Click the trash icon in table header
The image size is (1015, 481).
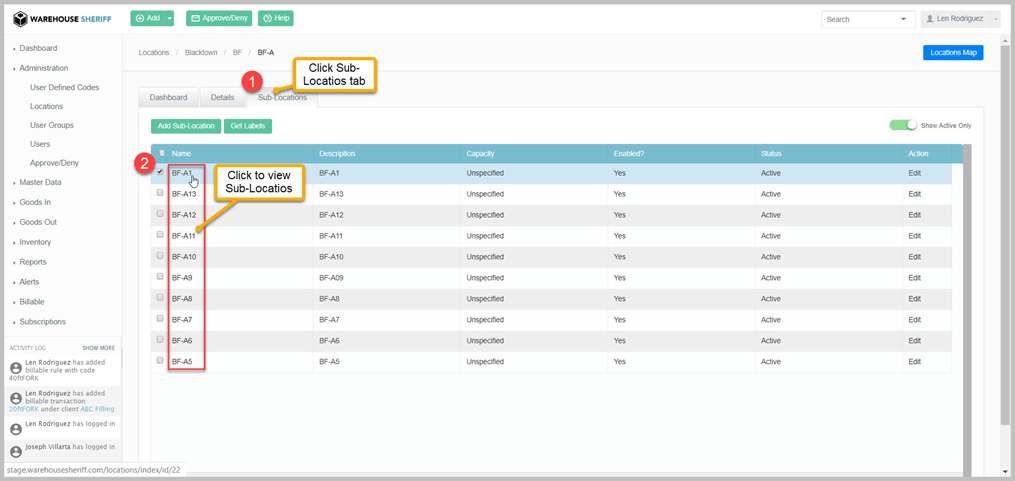click(x=162, y=153)
